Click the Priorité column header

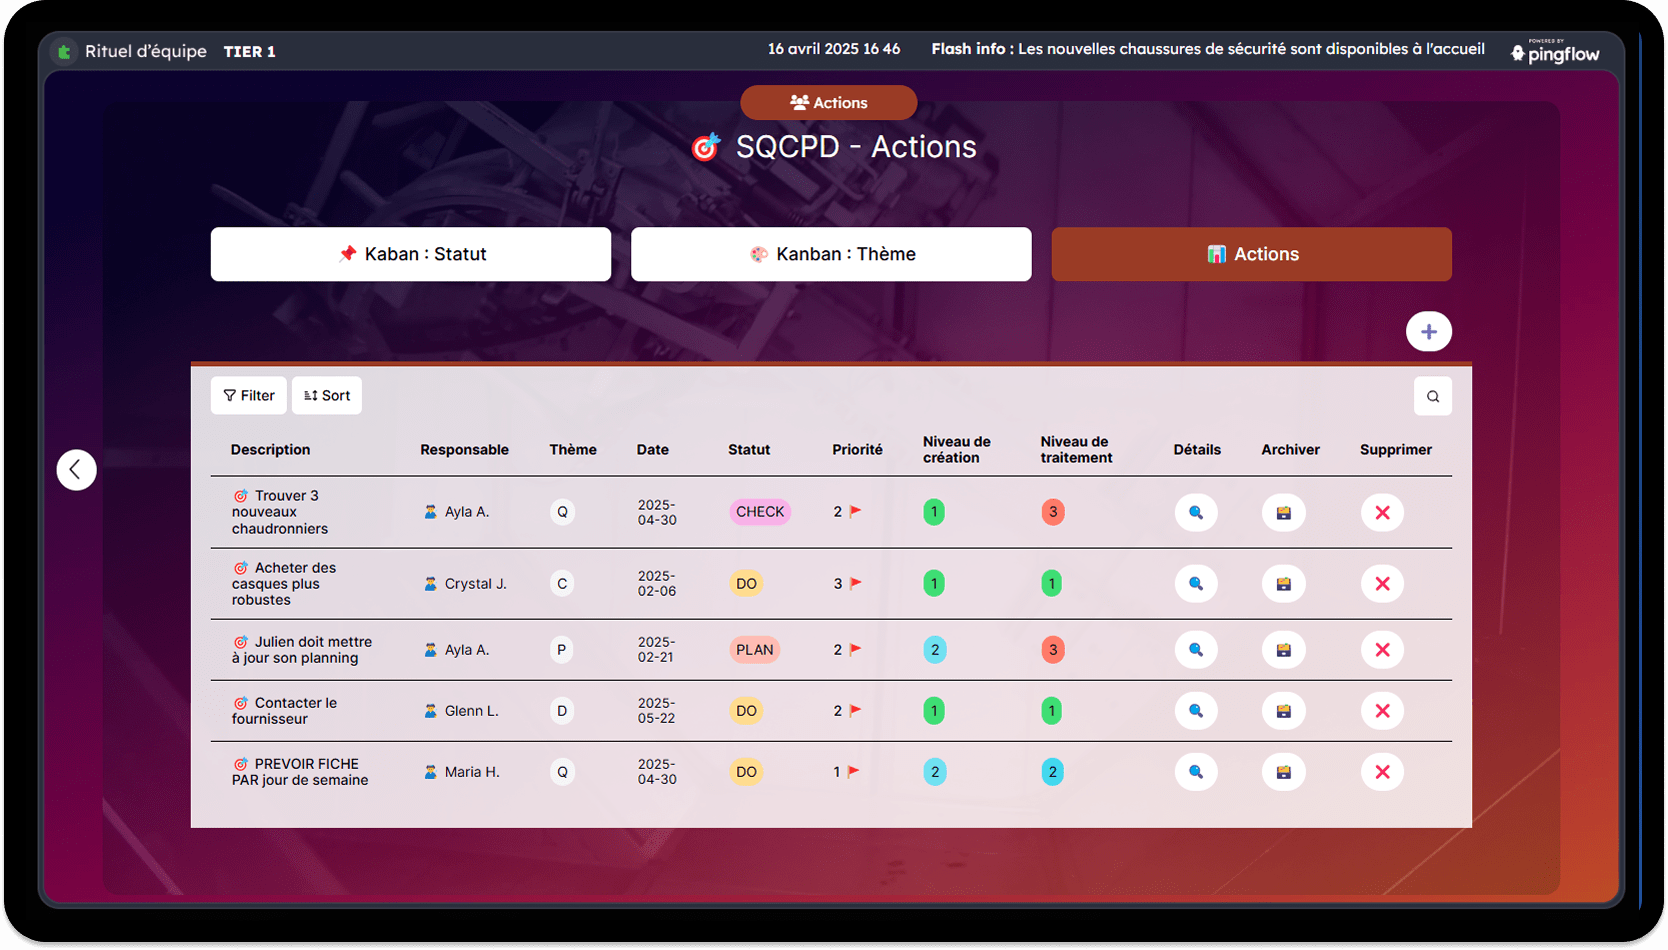coord(857,450)
